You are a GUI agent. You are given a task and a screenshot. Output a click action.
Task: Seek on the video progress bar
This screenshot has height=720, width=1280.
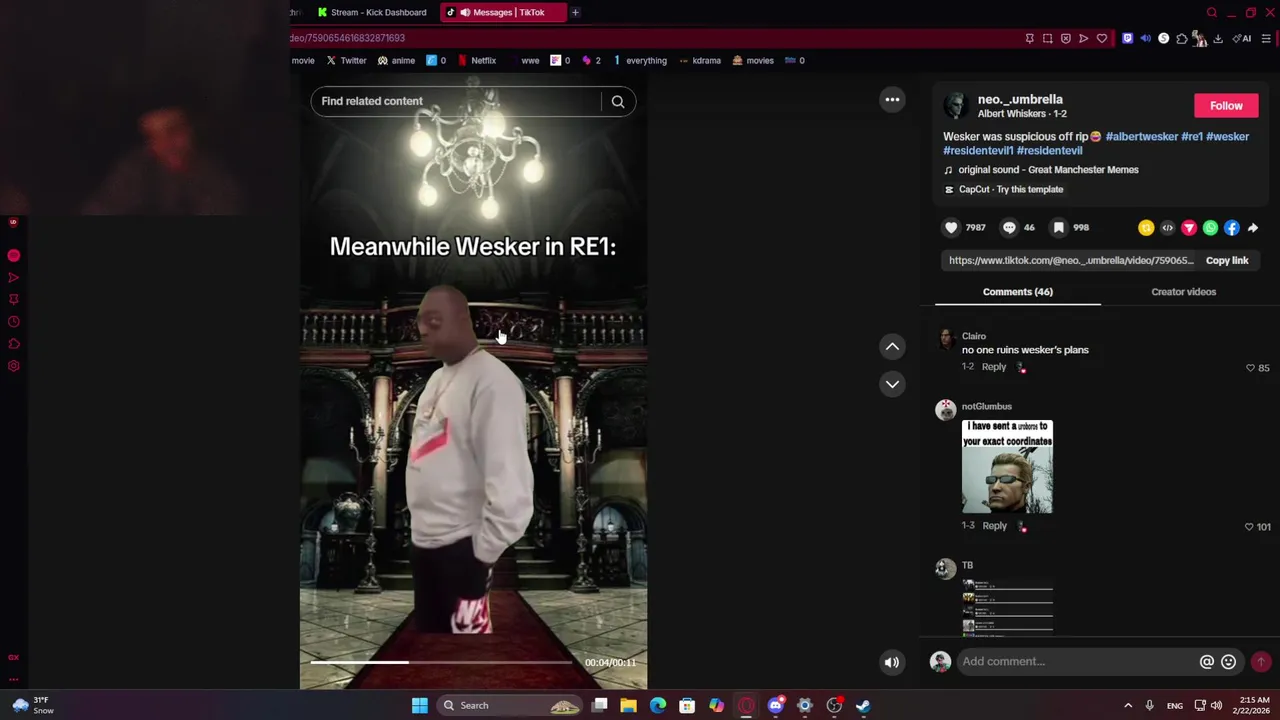(440, 662)
